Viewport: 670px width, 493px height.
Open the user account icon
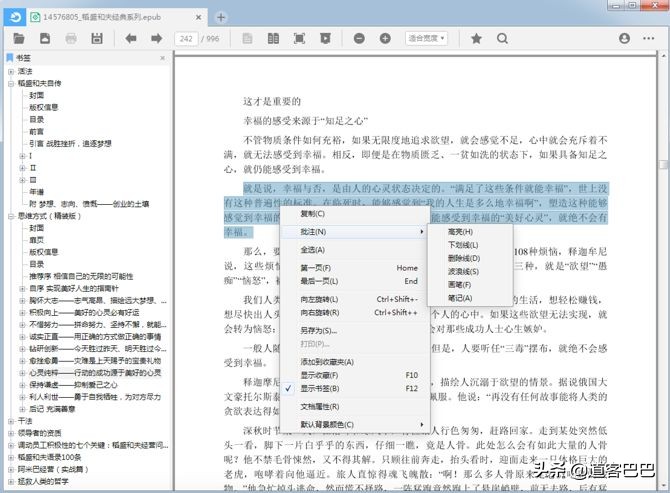[x=624, y=38]
